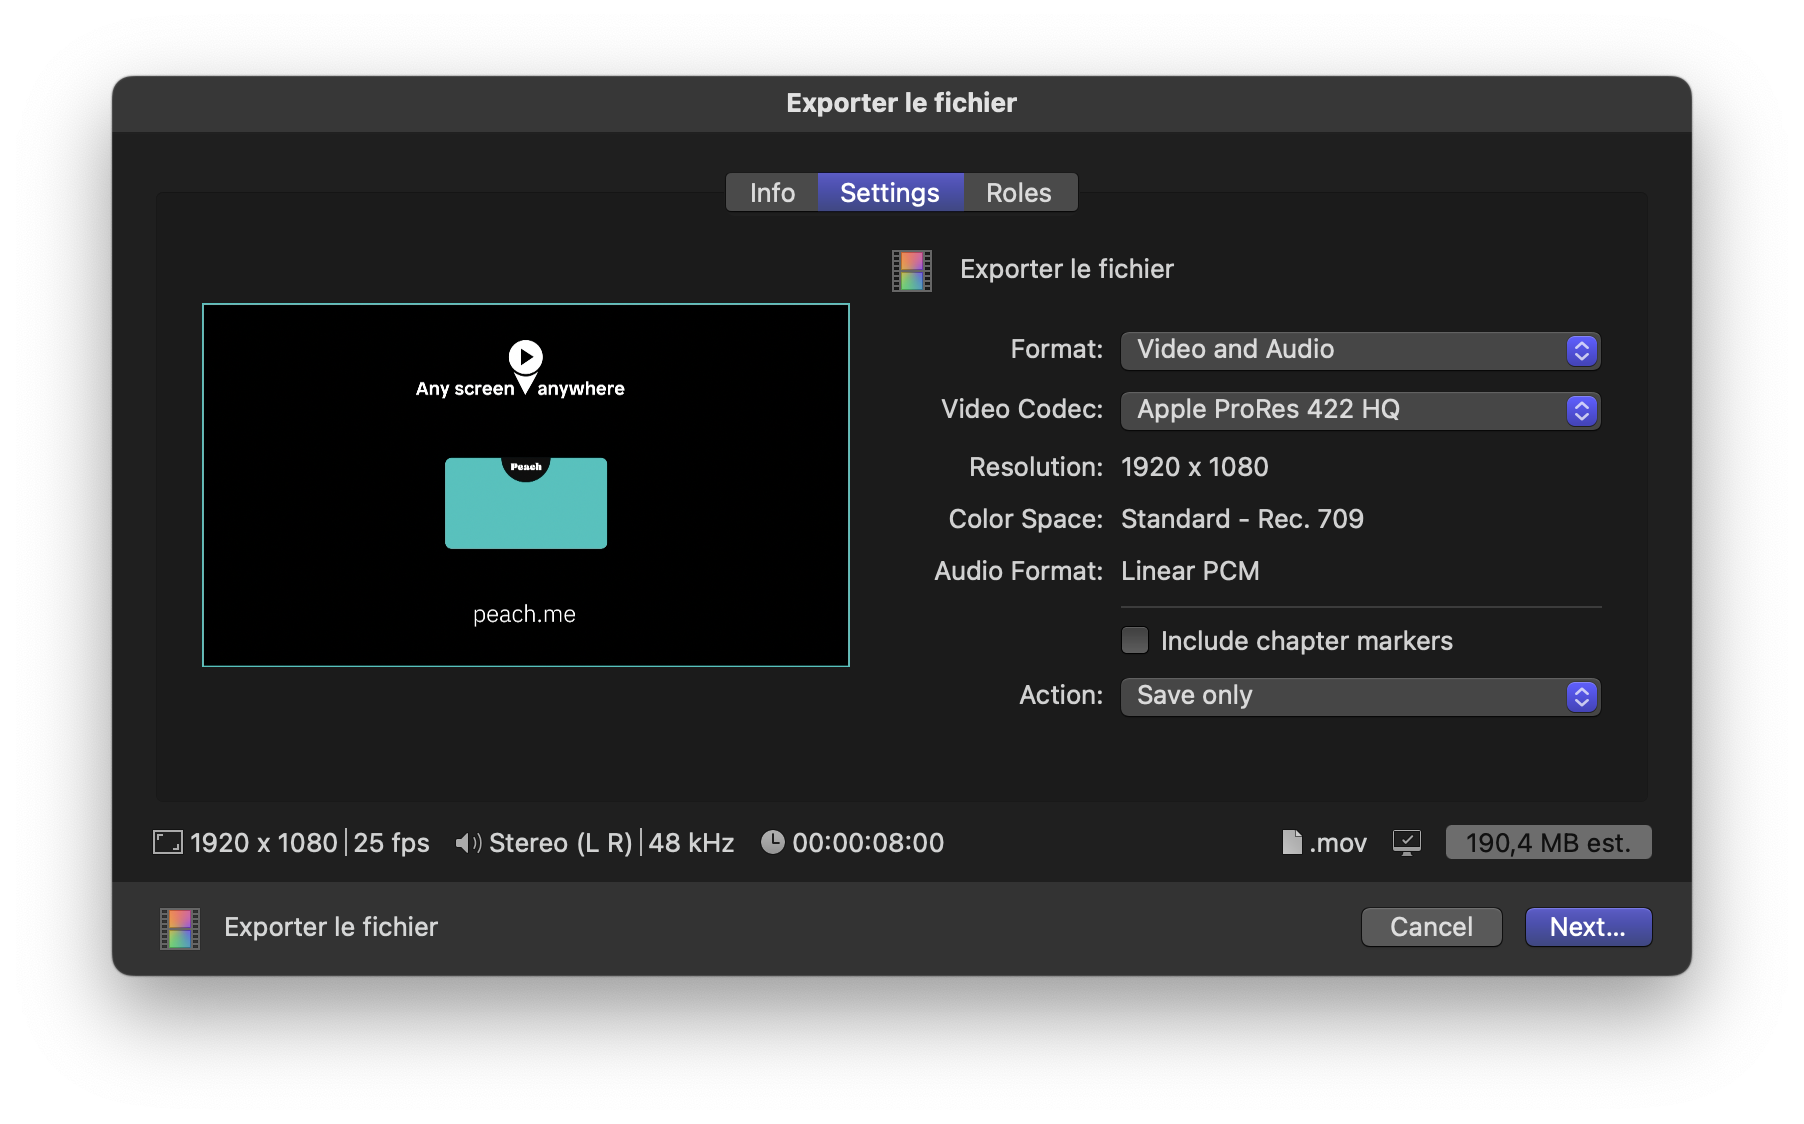Click the frame size icon next to 1920 x 1080
The height and width of the screenshot is (1124, 1804).
(x=167, y=842)
